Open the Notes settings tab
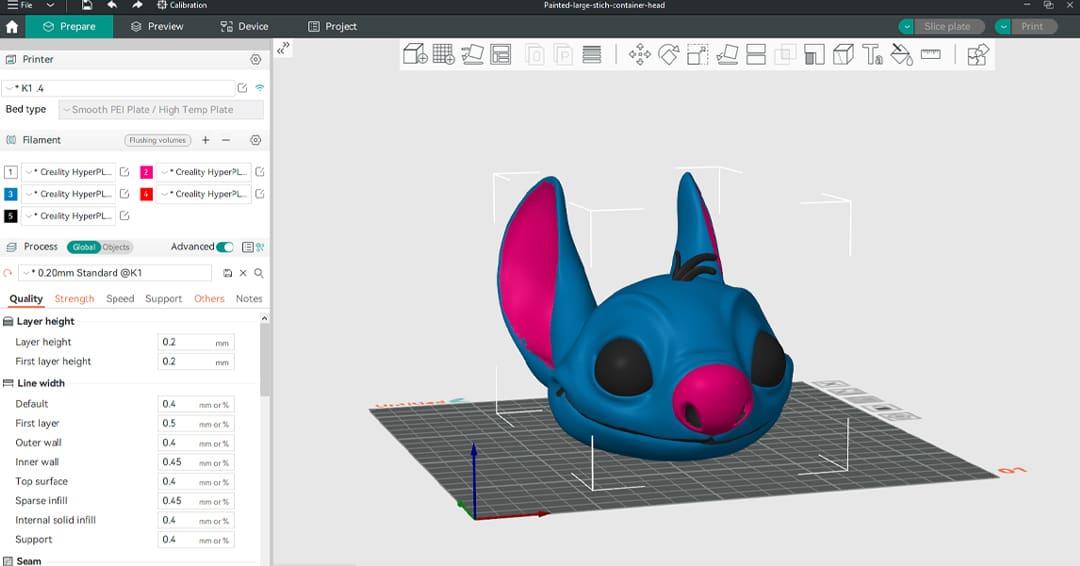Image resolution: width=1080 pixels, height=566 pixels. (x=249, y=299)
